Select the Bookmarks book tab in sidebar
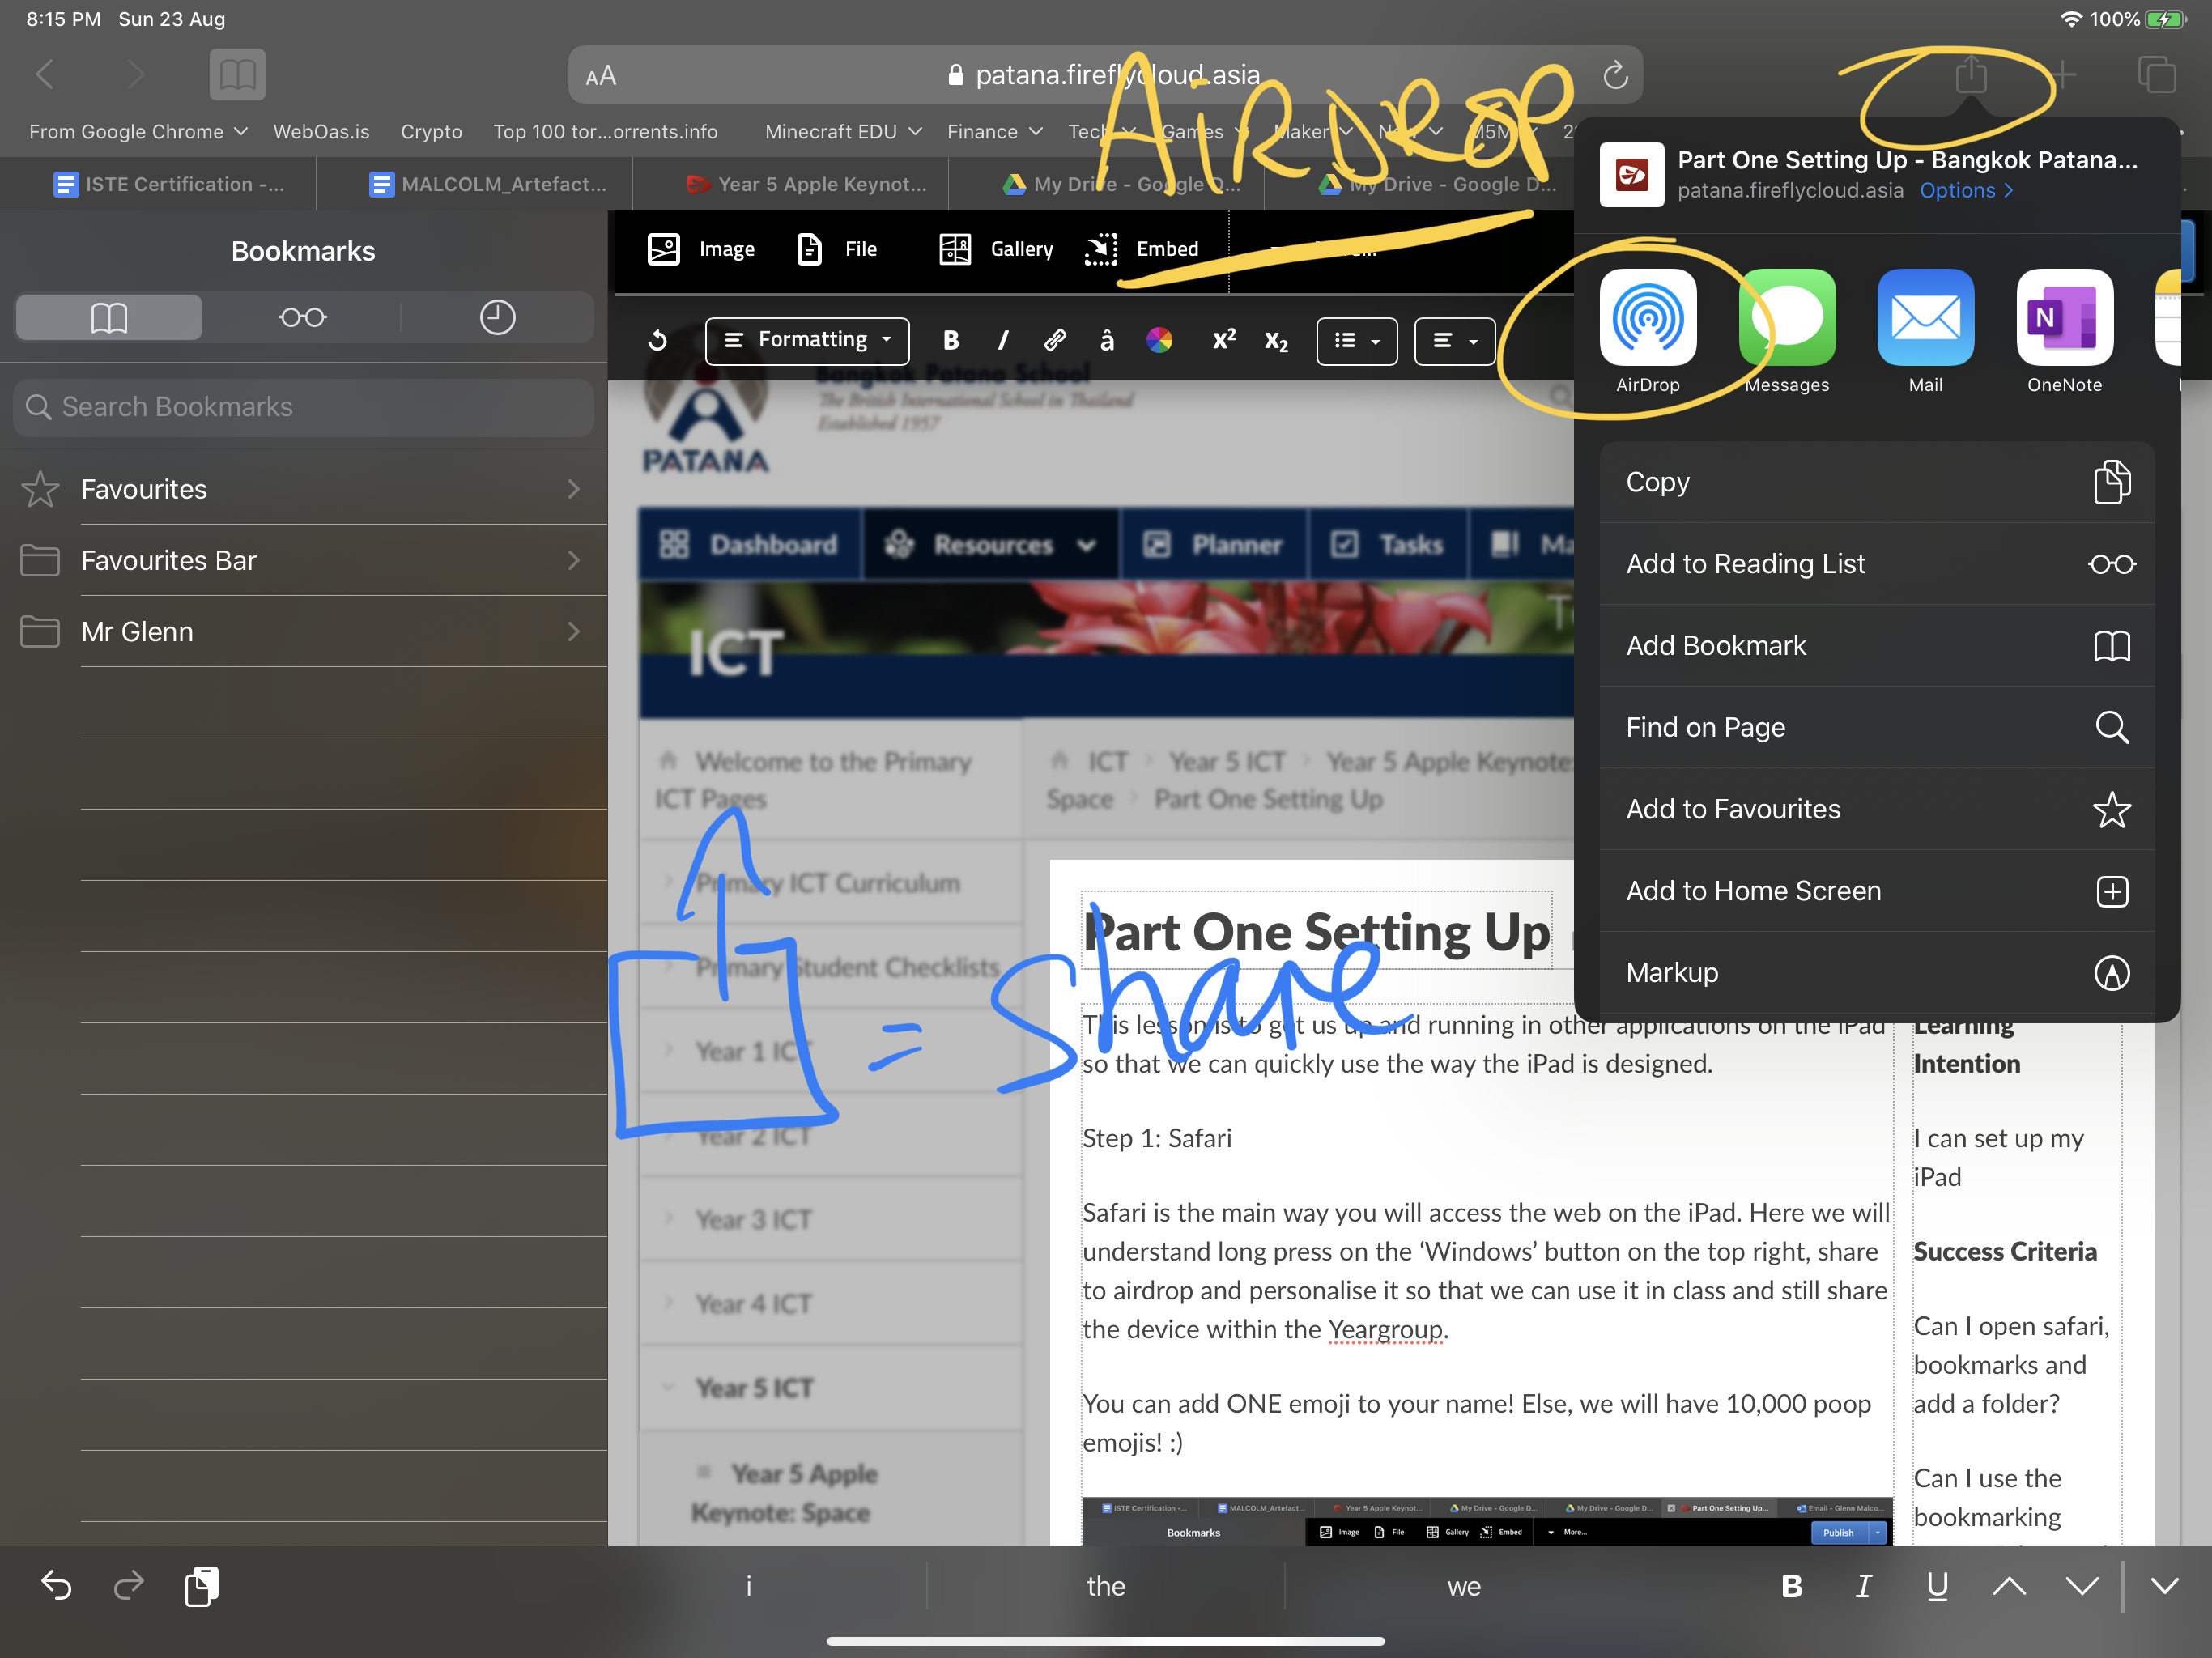This screenshot has height=1658, width=2212. click(x=109, y=317)
